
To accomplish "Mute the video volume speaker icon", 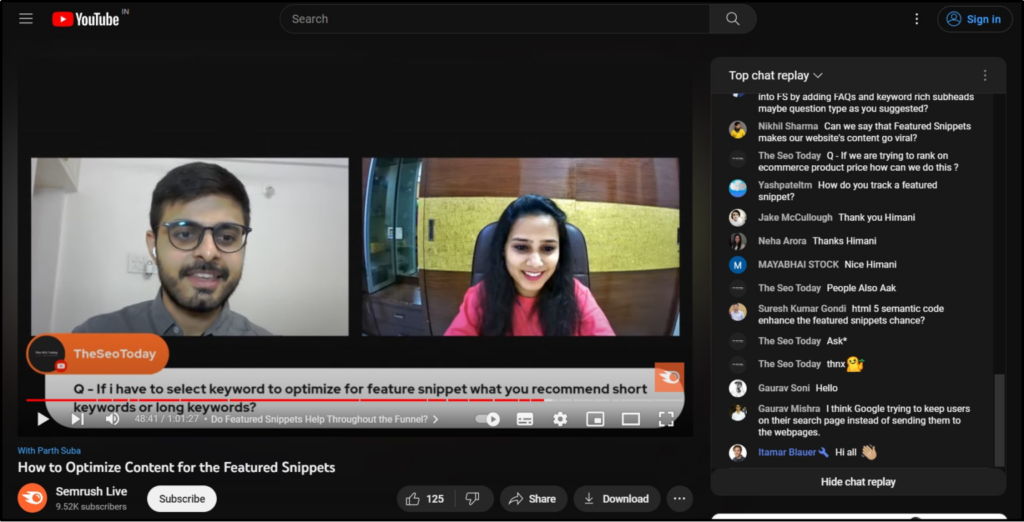I will click(x=112, y=419).
